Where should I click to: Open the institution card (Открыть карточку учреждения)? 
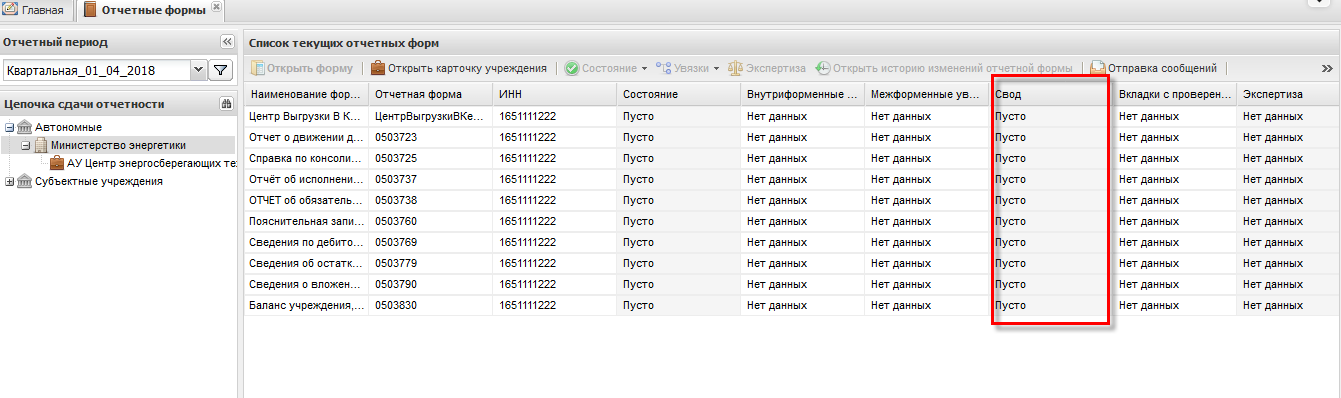[x=459, y=68]
